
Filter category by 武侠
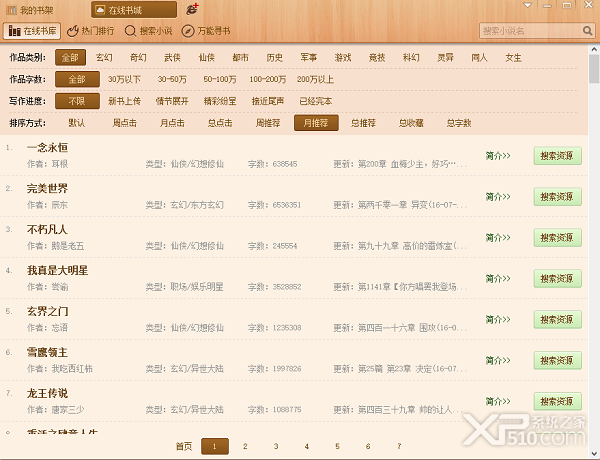pyautogui.click(x=172, y=58)
